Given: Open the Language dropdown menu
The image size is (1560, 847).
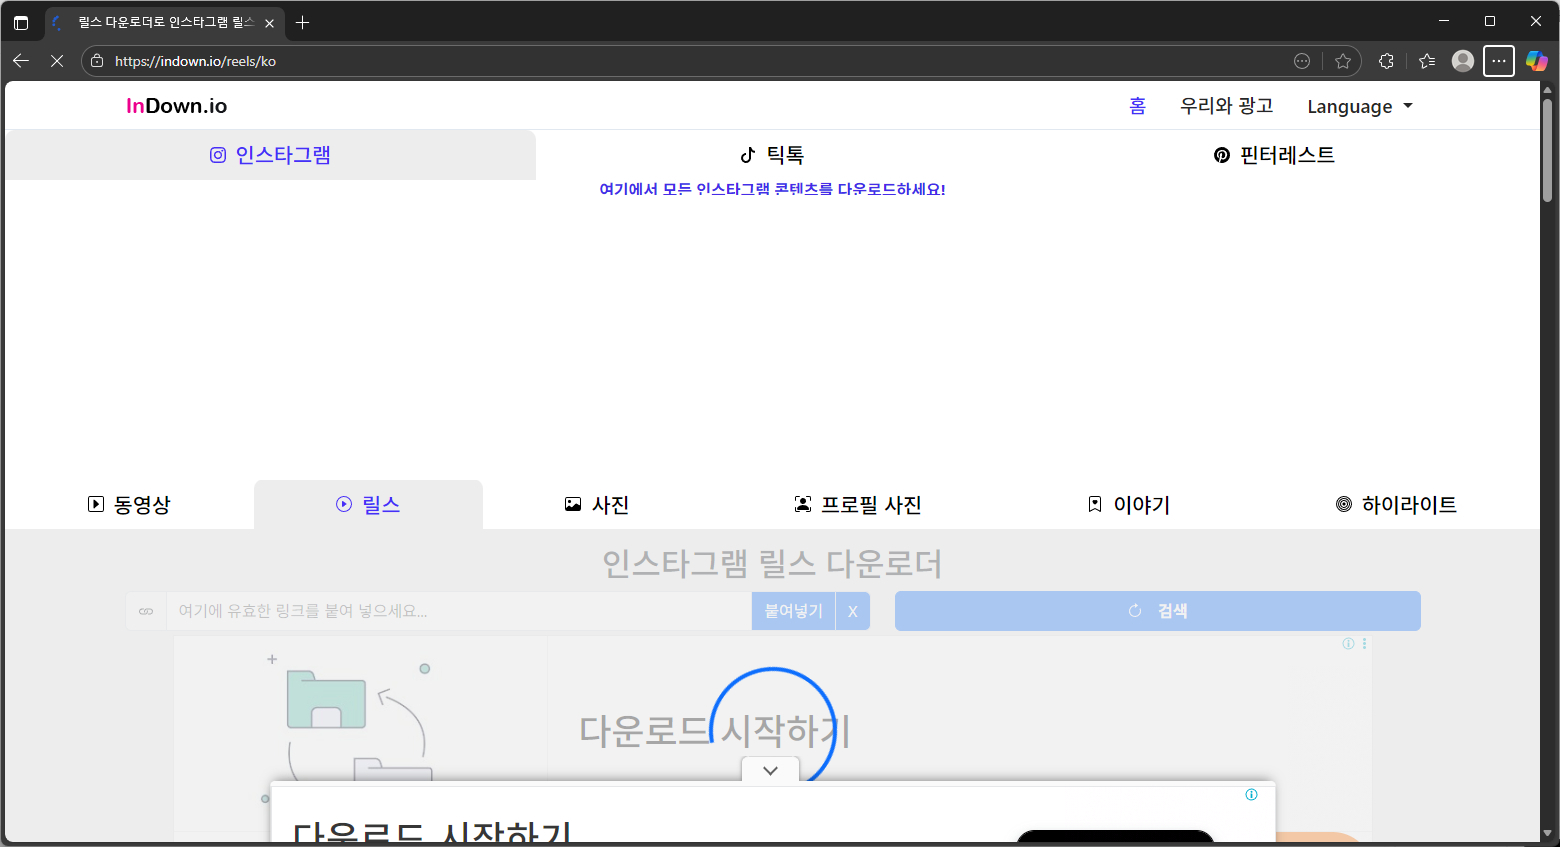Looking at the screenshot, I should point(1359,106).
